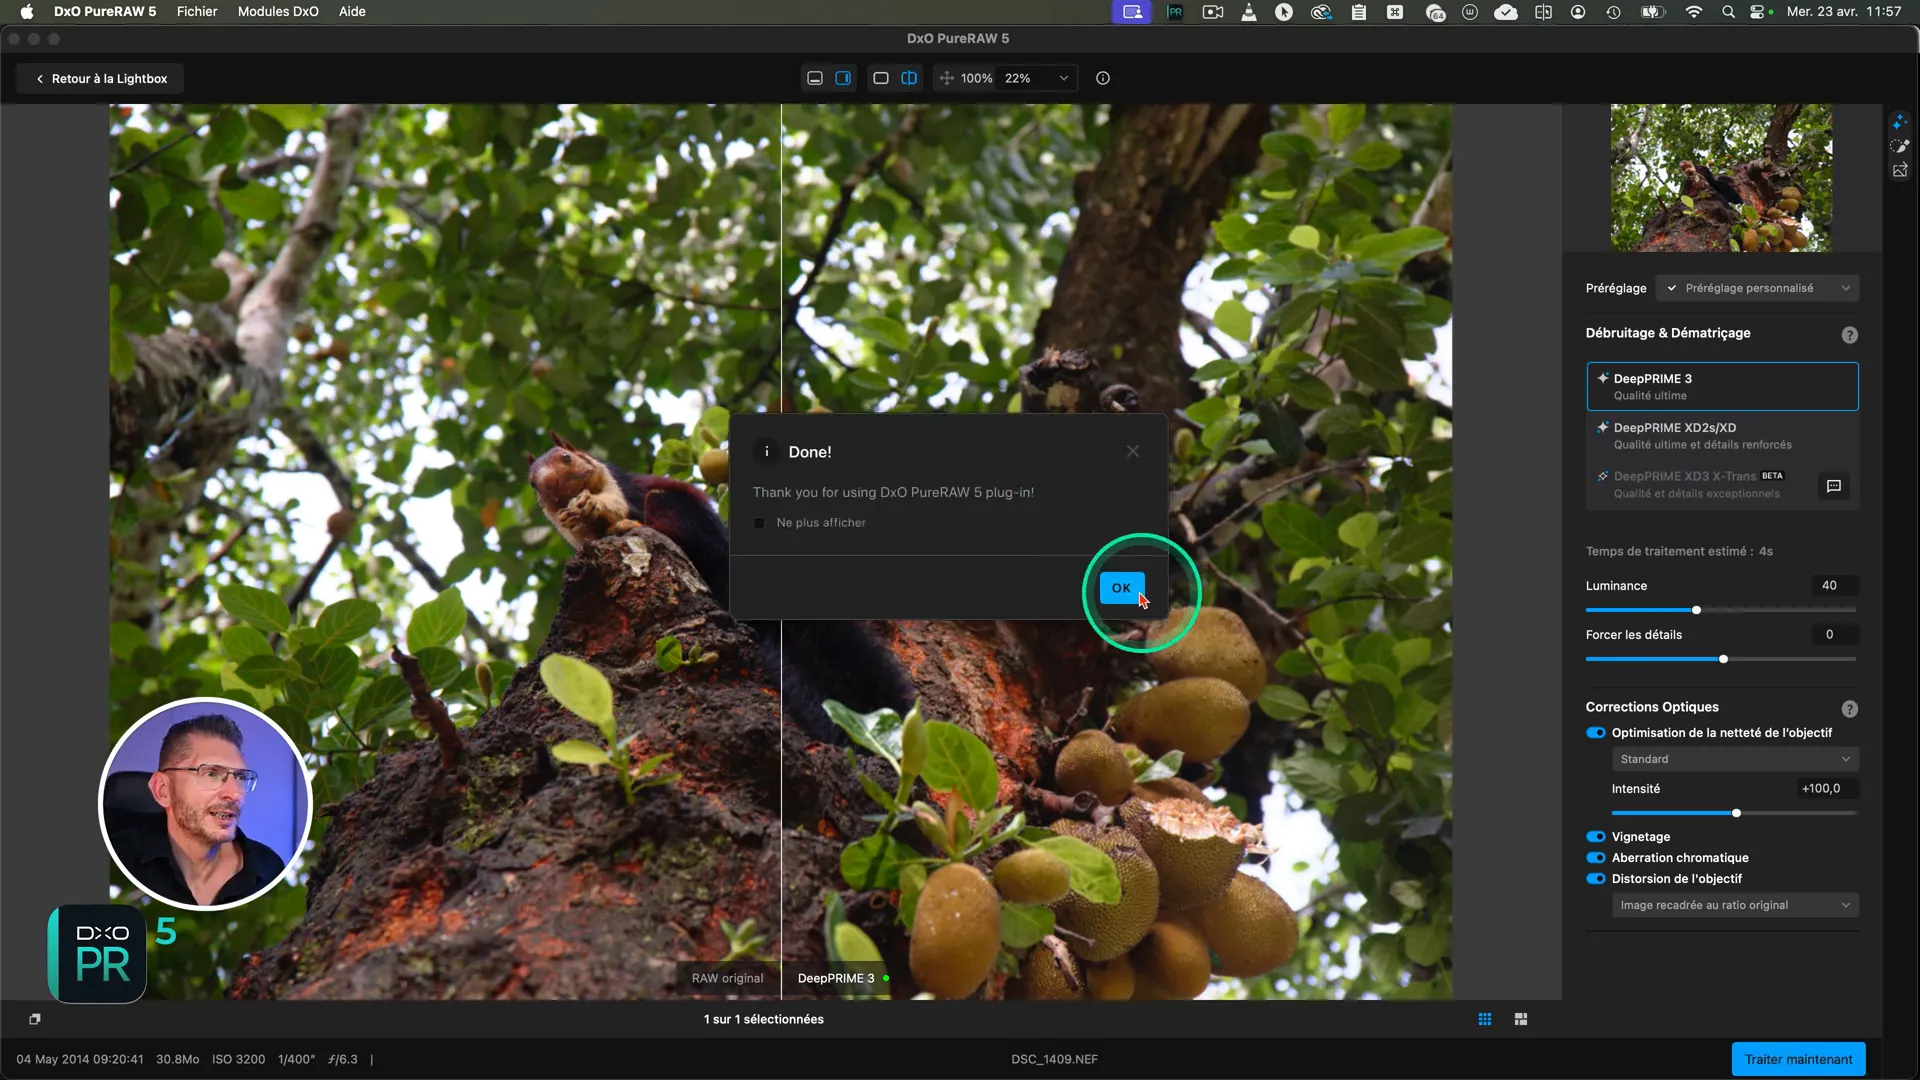Select DeepPRIME 3 denoising mode
Screen dimensions: 1920x1080
[1722, 386]
